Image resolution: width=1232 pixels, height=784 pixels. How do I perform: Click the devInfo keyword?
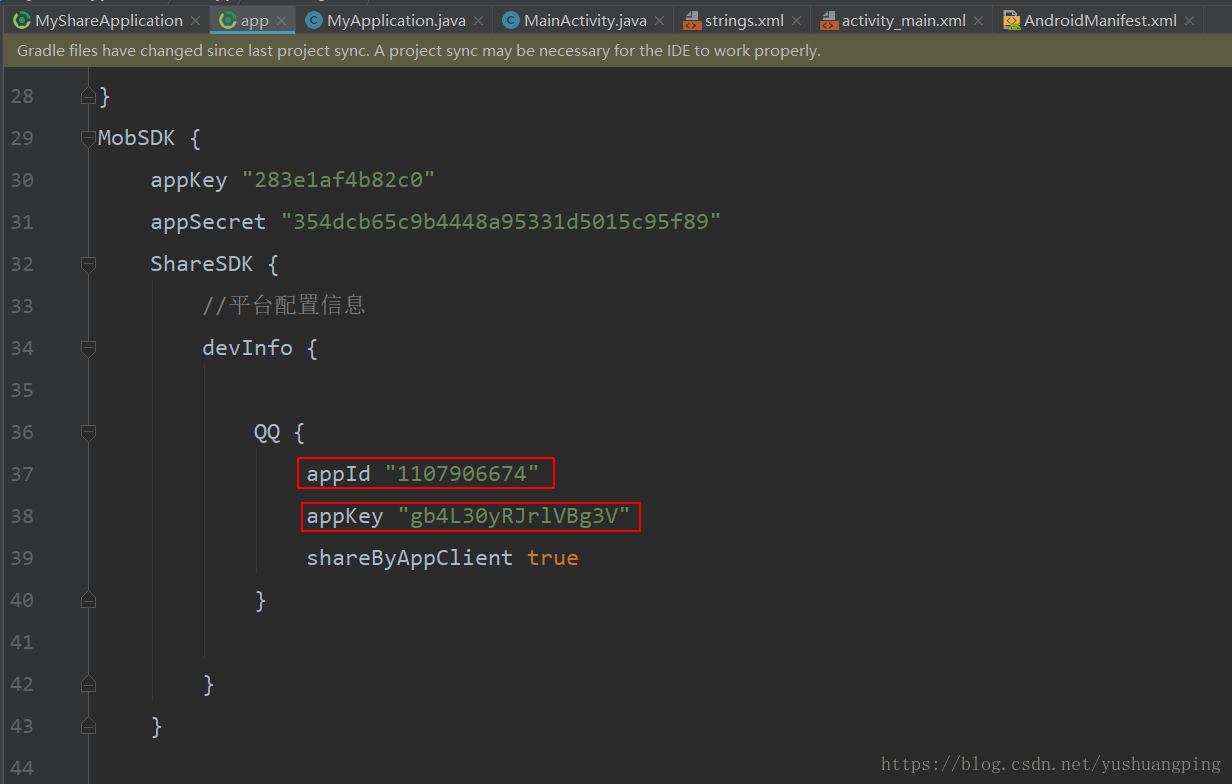(x=248, y=348)
